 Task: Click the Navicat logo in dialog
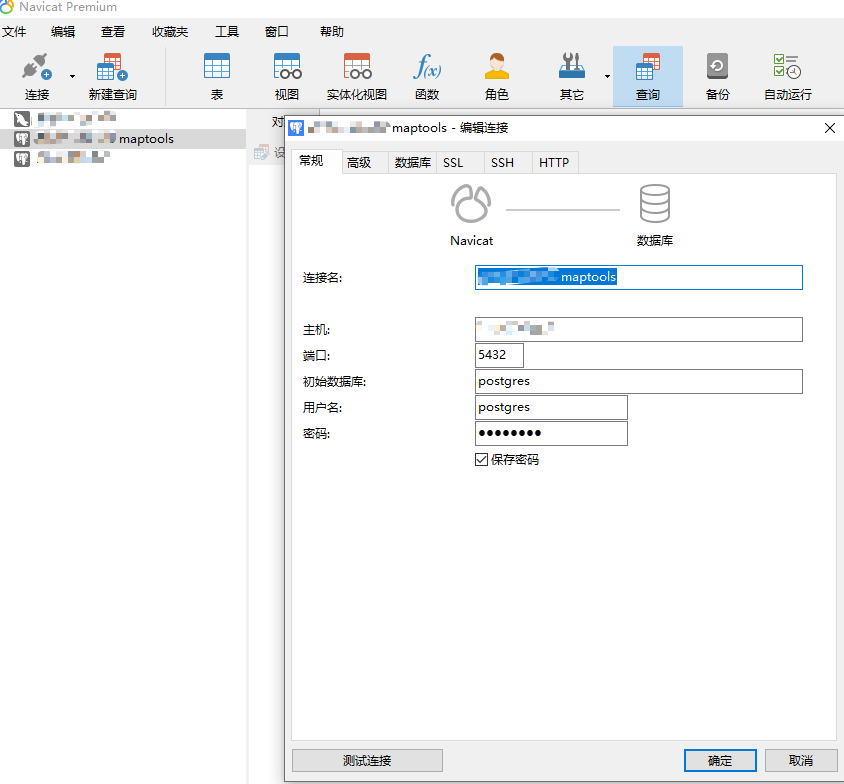[471, 204]
